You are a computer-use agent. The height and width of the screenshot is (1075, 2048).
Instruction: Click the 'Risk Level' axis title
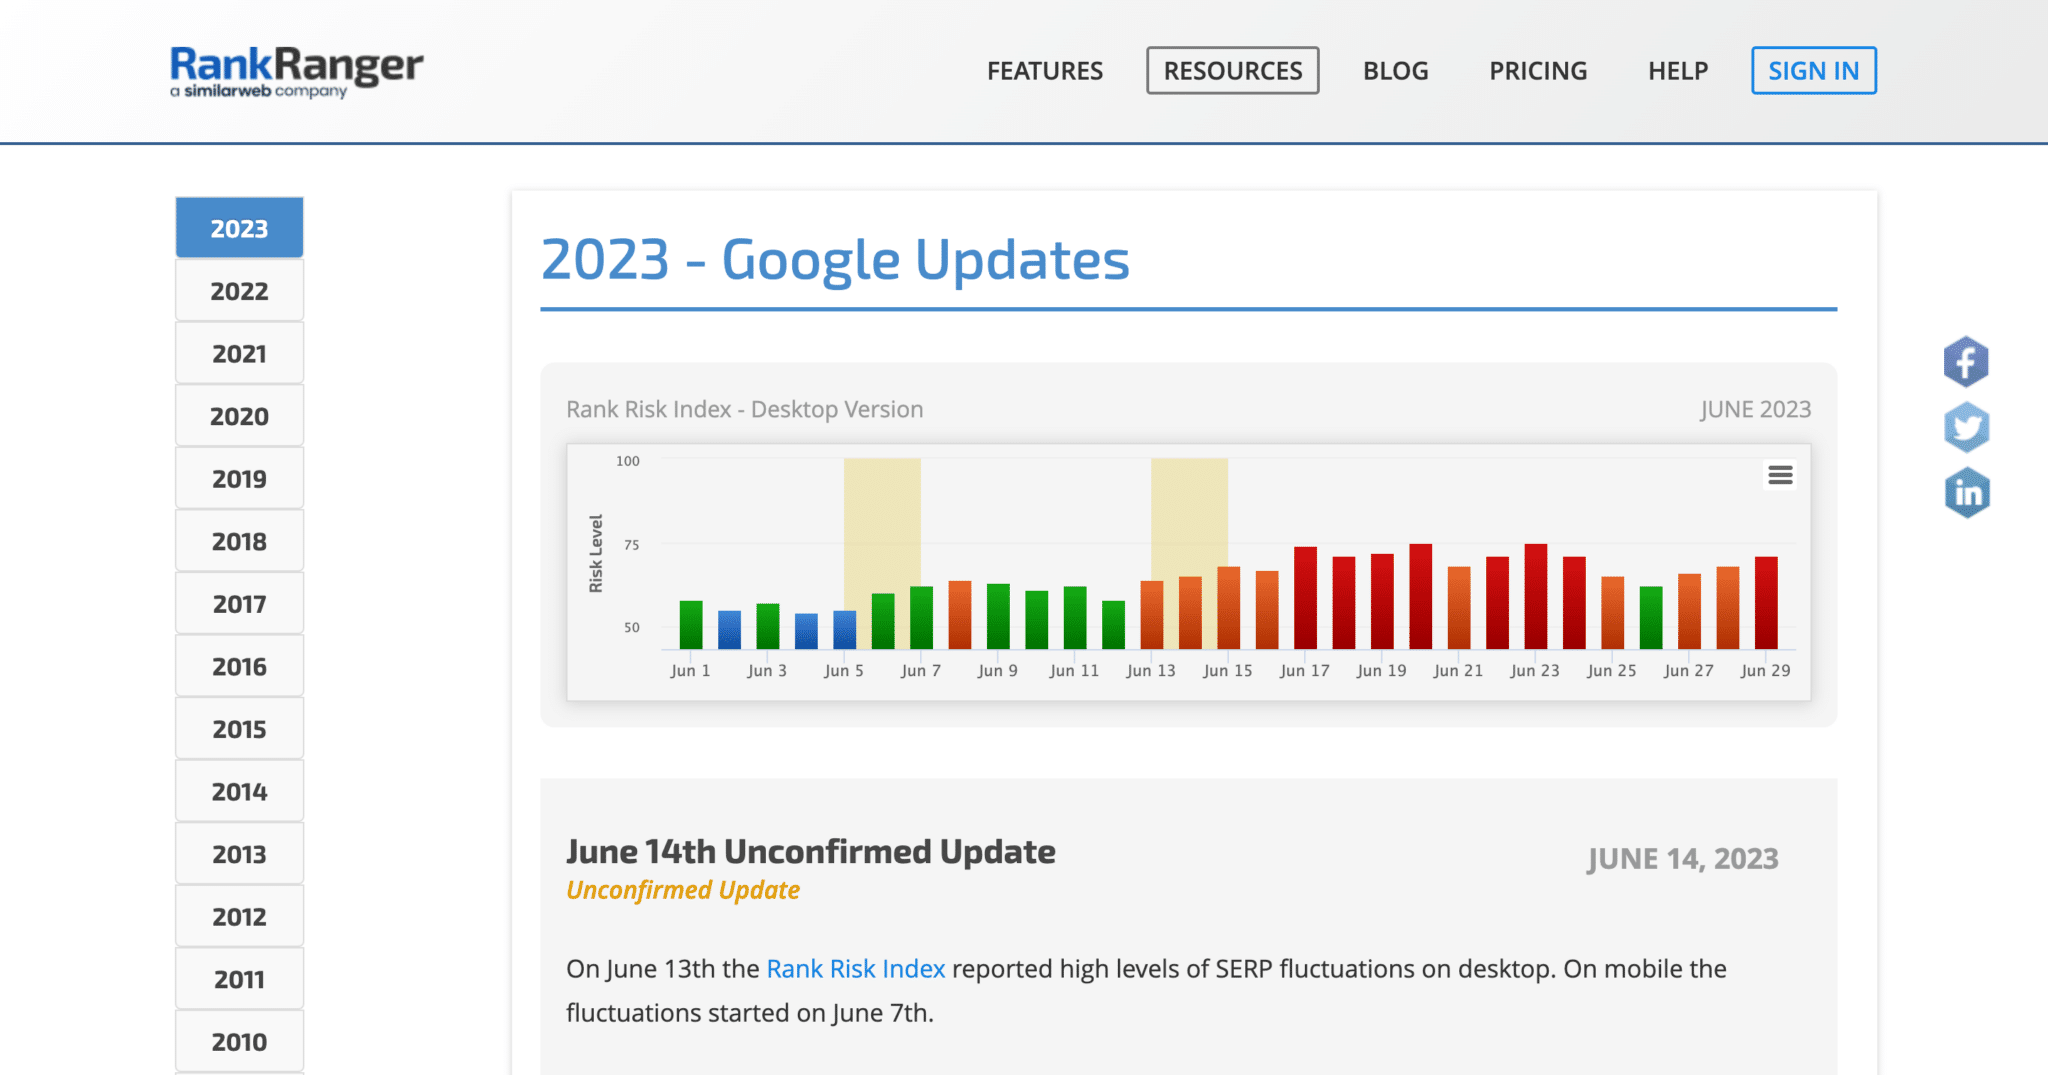pyautogui.click(x=596, y=554)
